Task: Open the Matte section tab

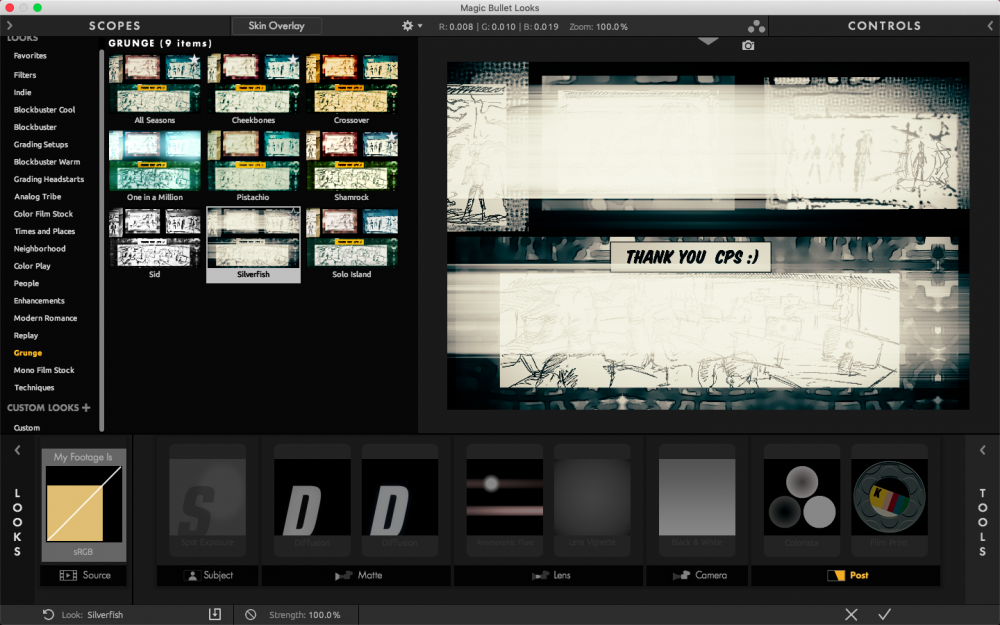Action: 358,575
